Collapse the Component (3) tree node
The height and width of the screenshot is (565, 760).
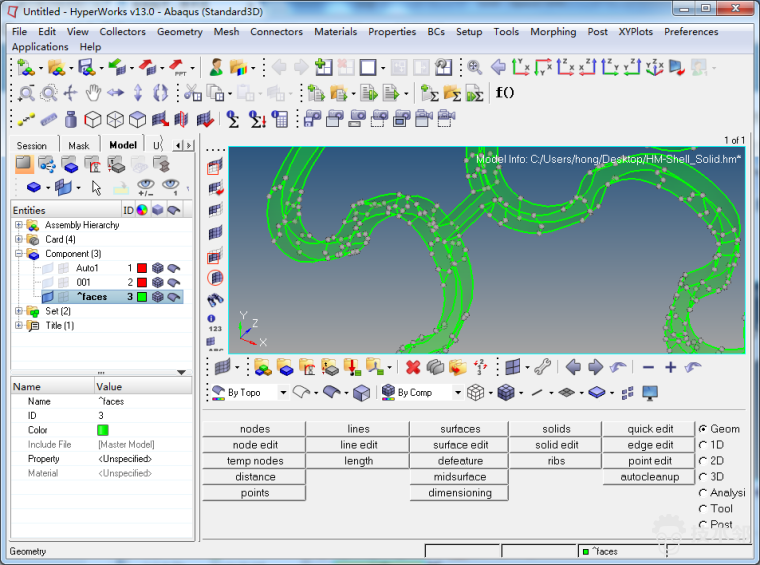(19, 254)
